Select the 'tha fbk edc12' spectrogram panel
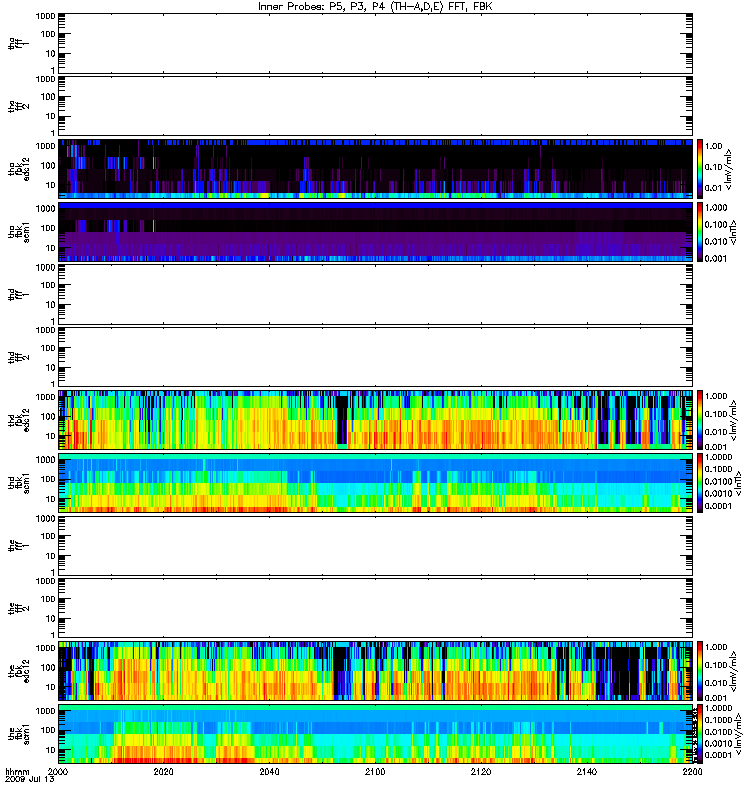 pyautogui.click(x=376, y=168)
